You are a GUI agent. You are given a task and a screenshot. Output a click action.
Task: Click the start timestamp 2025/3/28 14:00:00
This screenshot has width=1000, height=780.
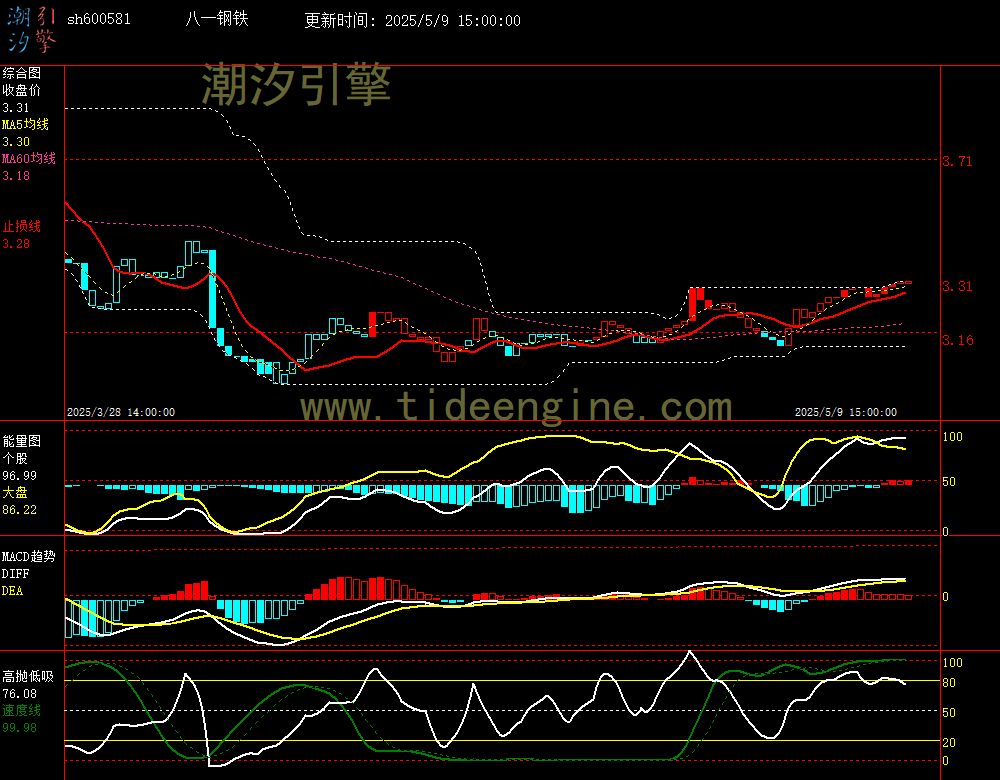pyautogui.click(x=121, y=413)
